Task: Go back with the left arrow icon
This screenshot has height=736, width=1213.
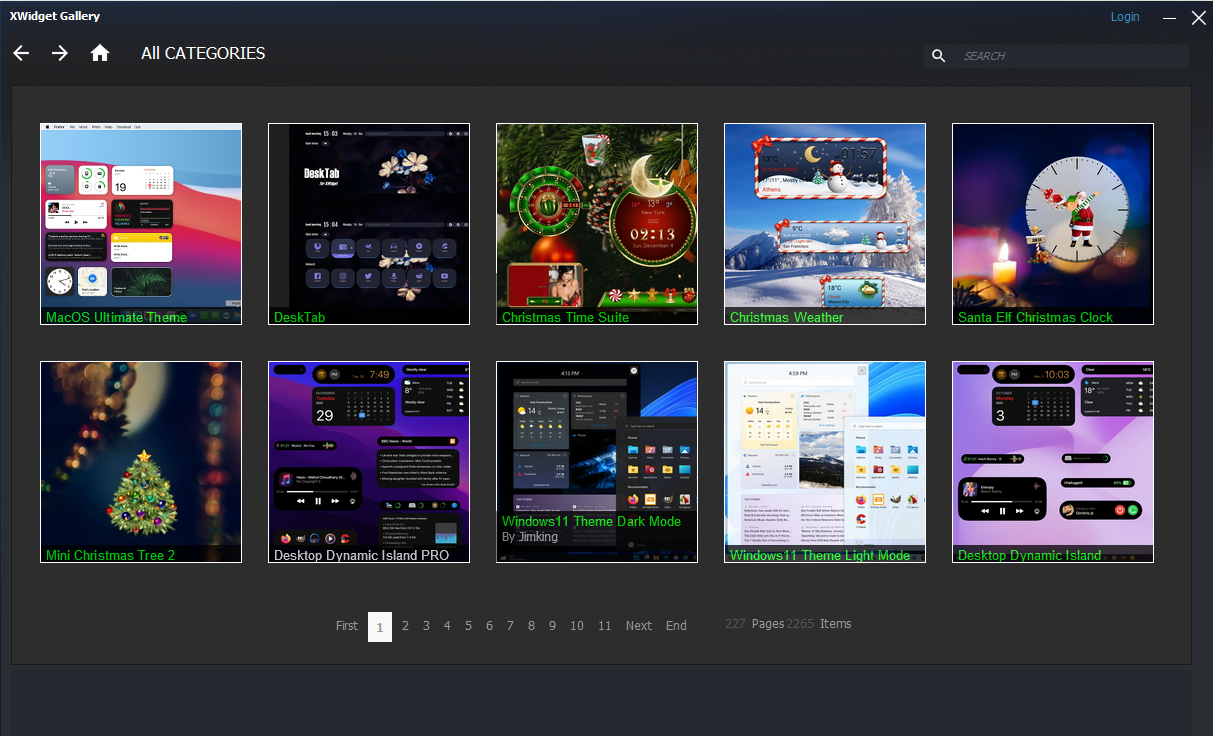Action: pos(21,53)
